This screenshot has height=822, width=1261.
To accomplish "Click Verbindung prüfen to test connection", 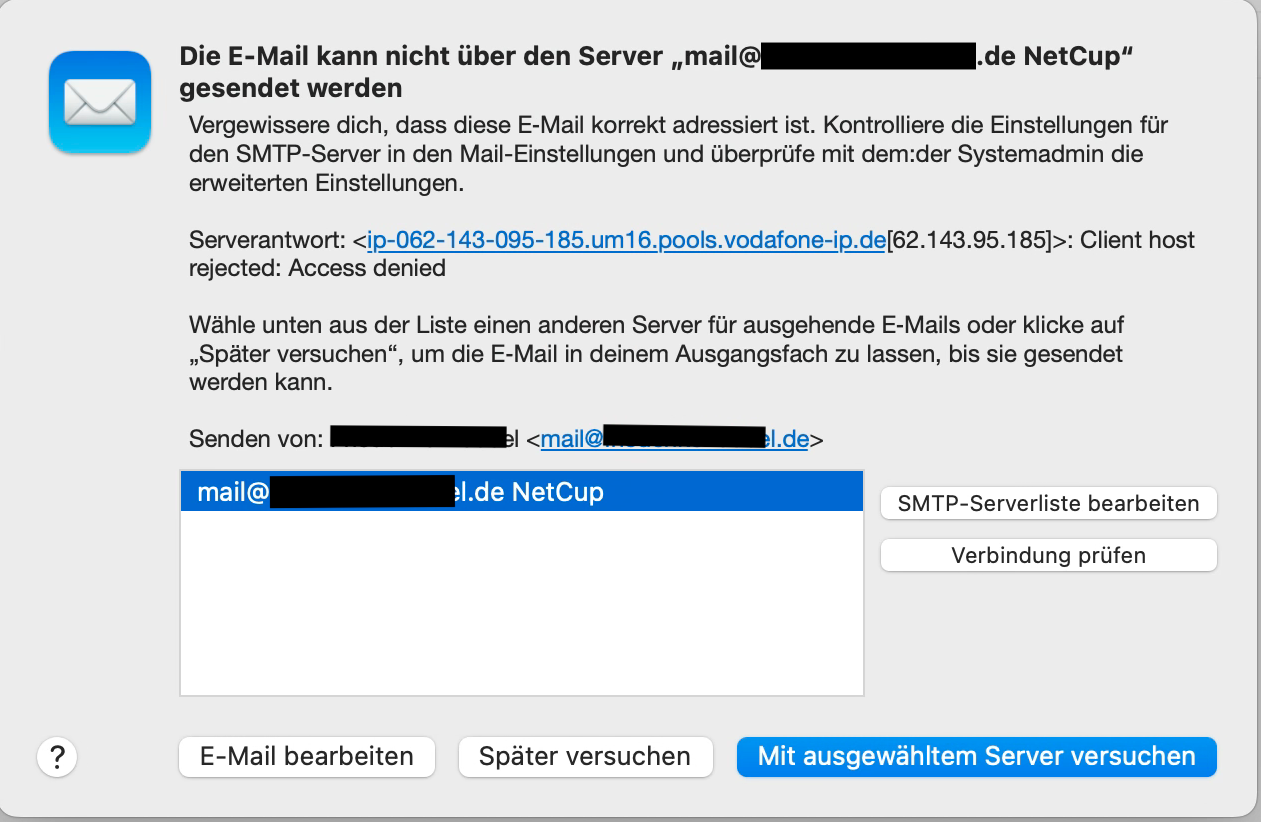I will (x=1048, y=555).
